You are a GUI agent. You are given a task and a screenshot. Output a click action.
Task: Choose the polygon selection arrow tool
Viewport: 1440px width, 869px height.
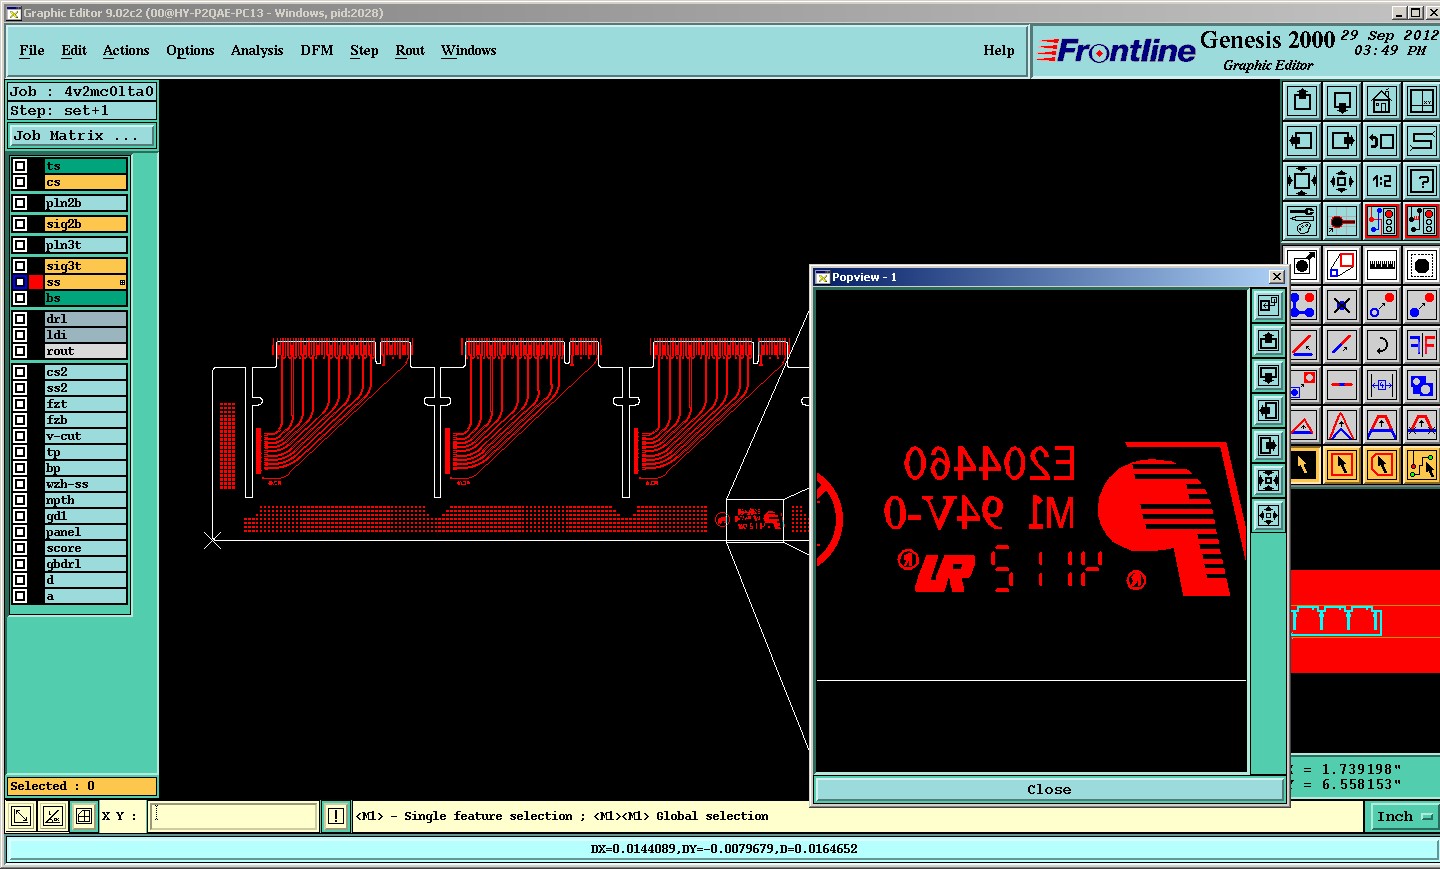(1382, 465)
